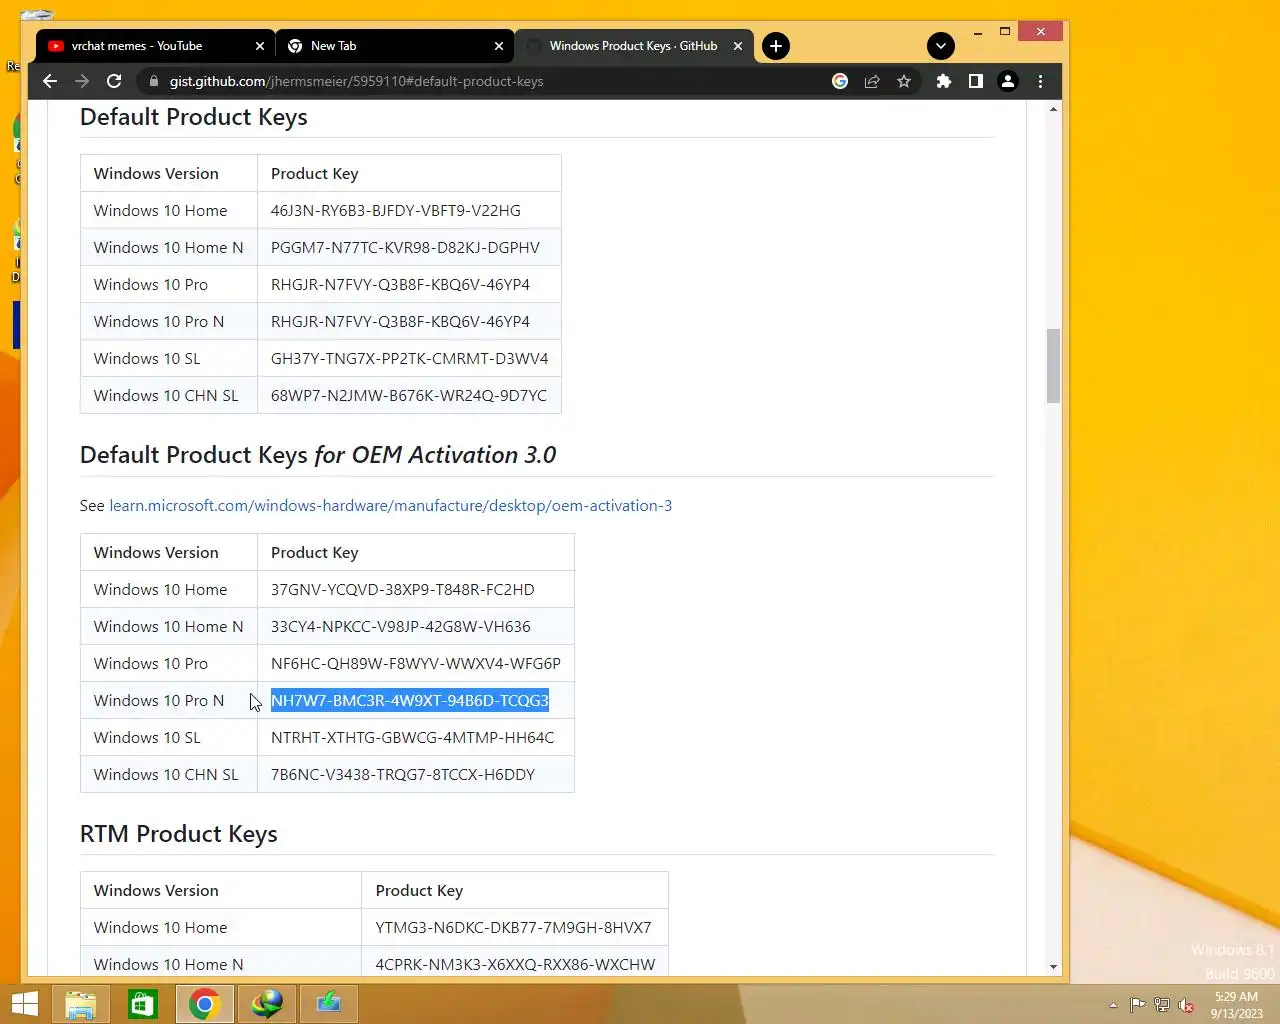Click key PGGM7-N77TC-KVR98-D82KJ-DGPHV
Screen dimensions: 1280x1024
tap(405, 248)
